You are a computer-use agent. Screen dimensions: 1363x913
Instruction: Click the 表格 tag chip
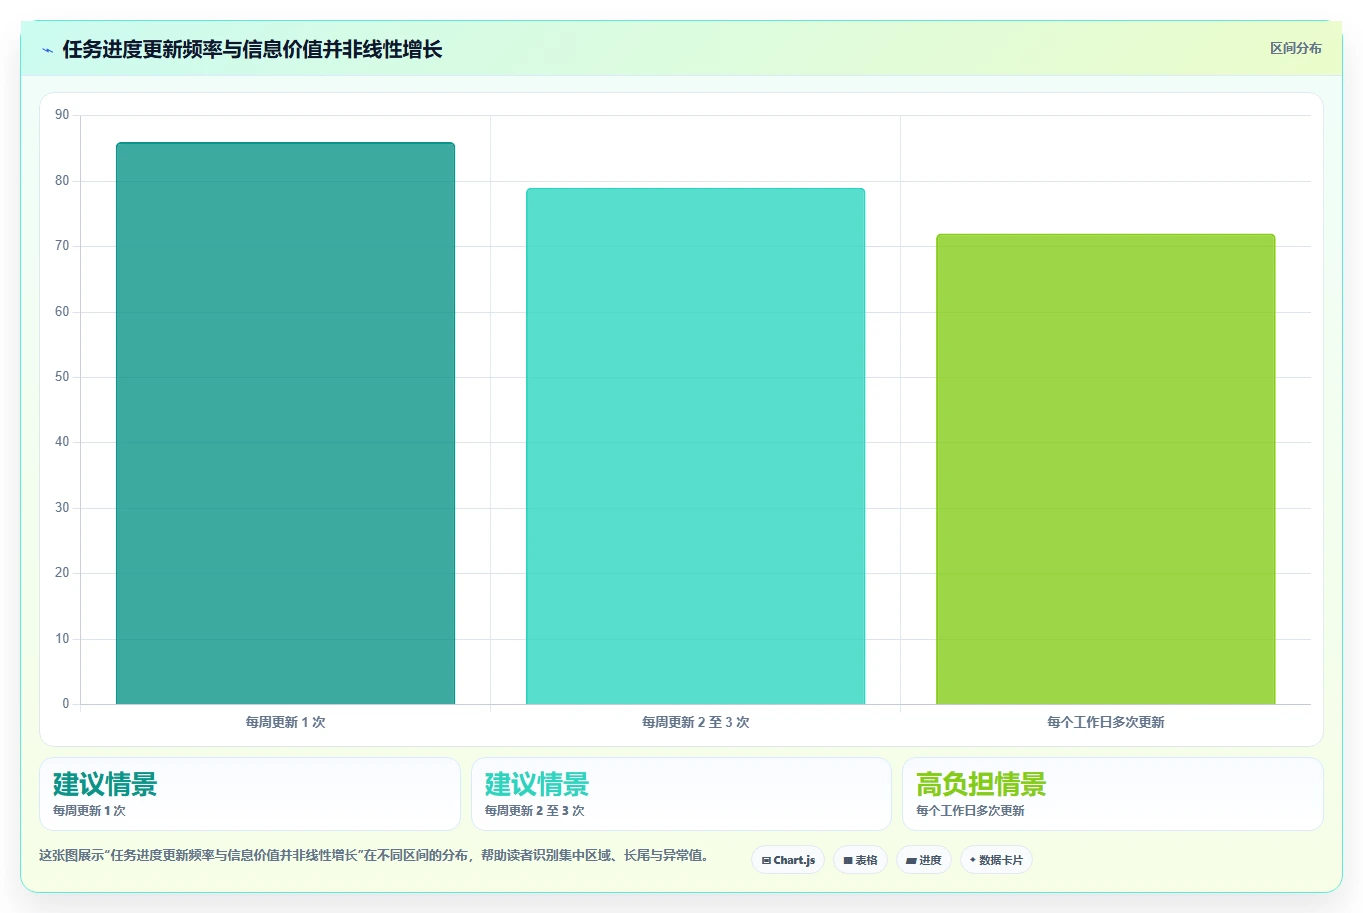(x=860, y=860)
